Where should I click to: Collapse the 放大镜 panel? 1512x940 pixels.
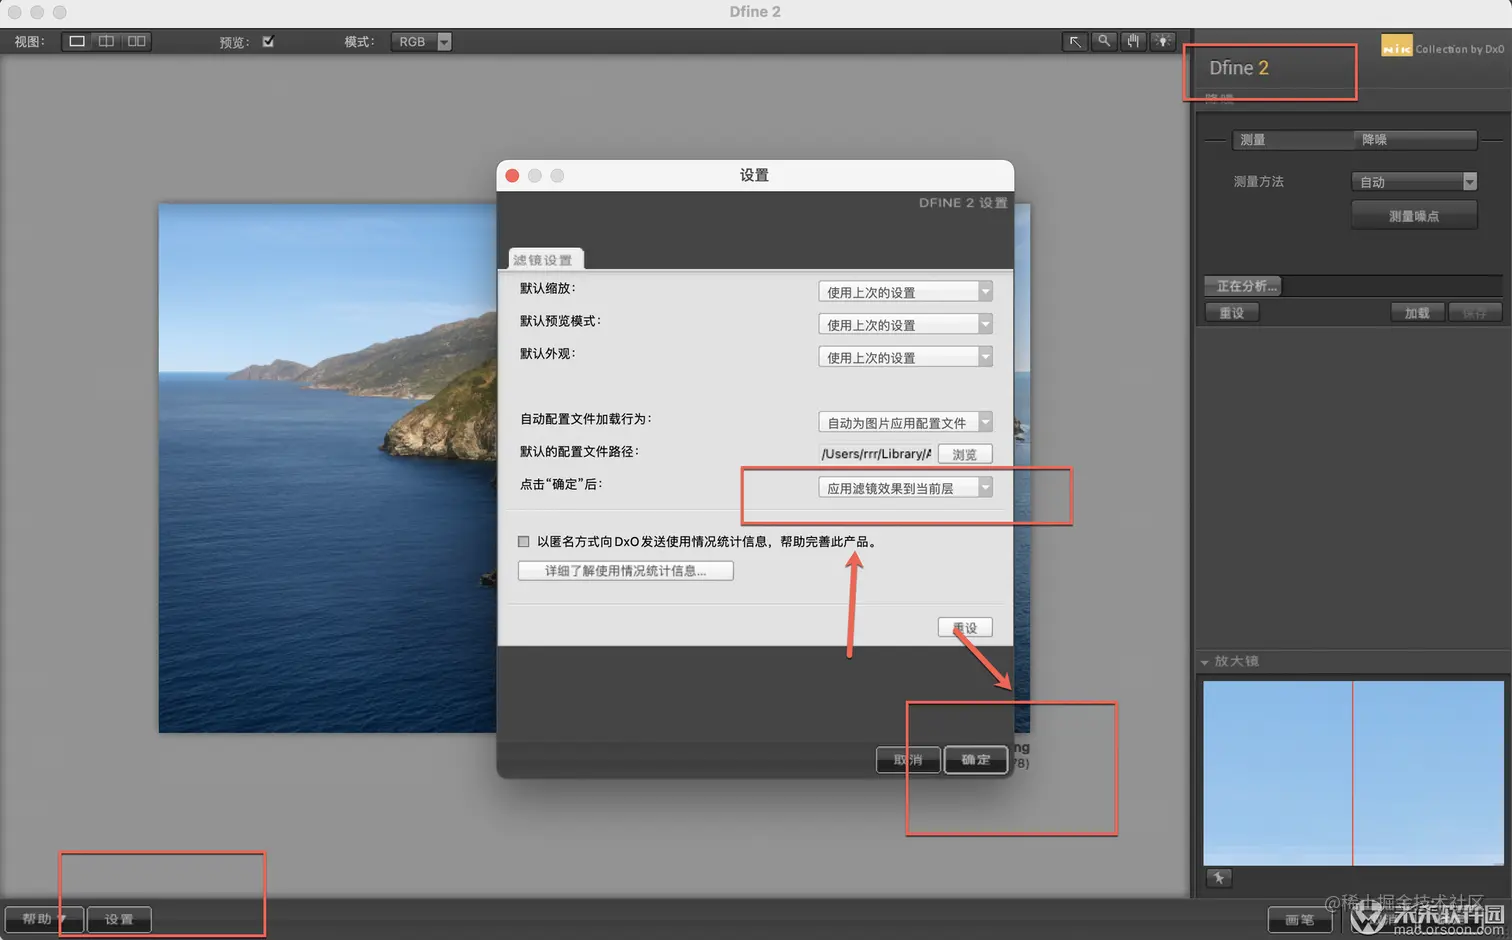coord(1205,662)
